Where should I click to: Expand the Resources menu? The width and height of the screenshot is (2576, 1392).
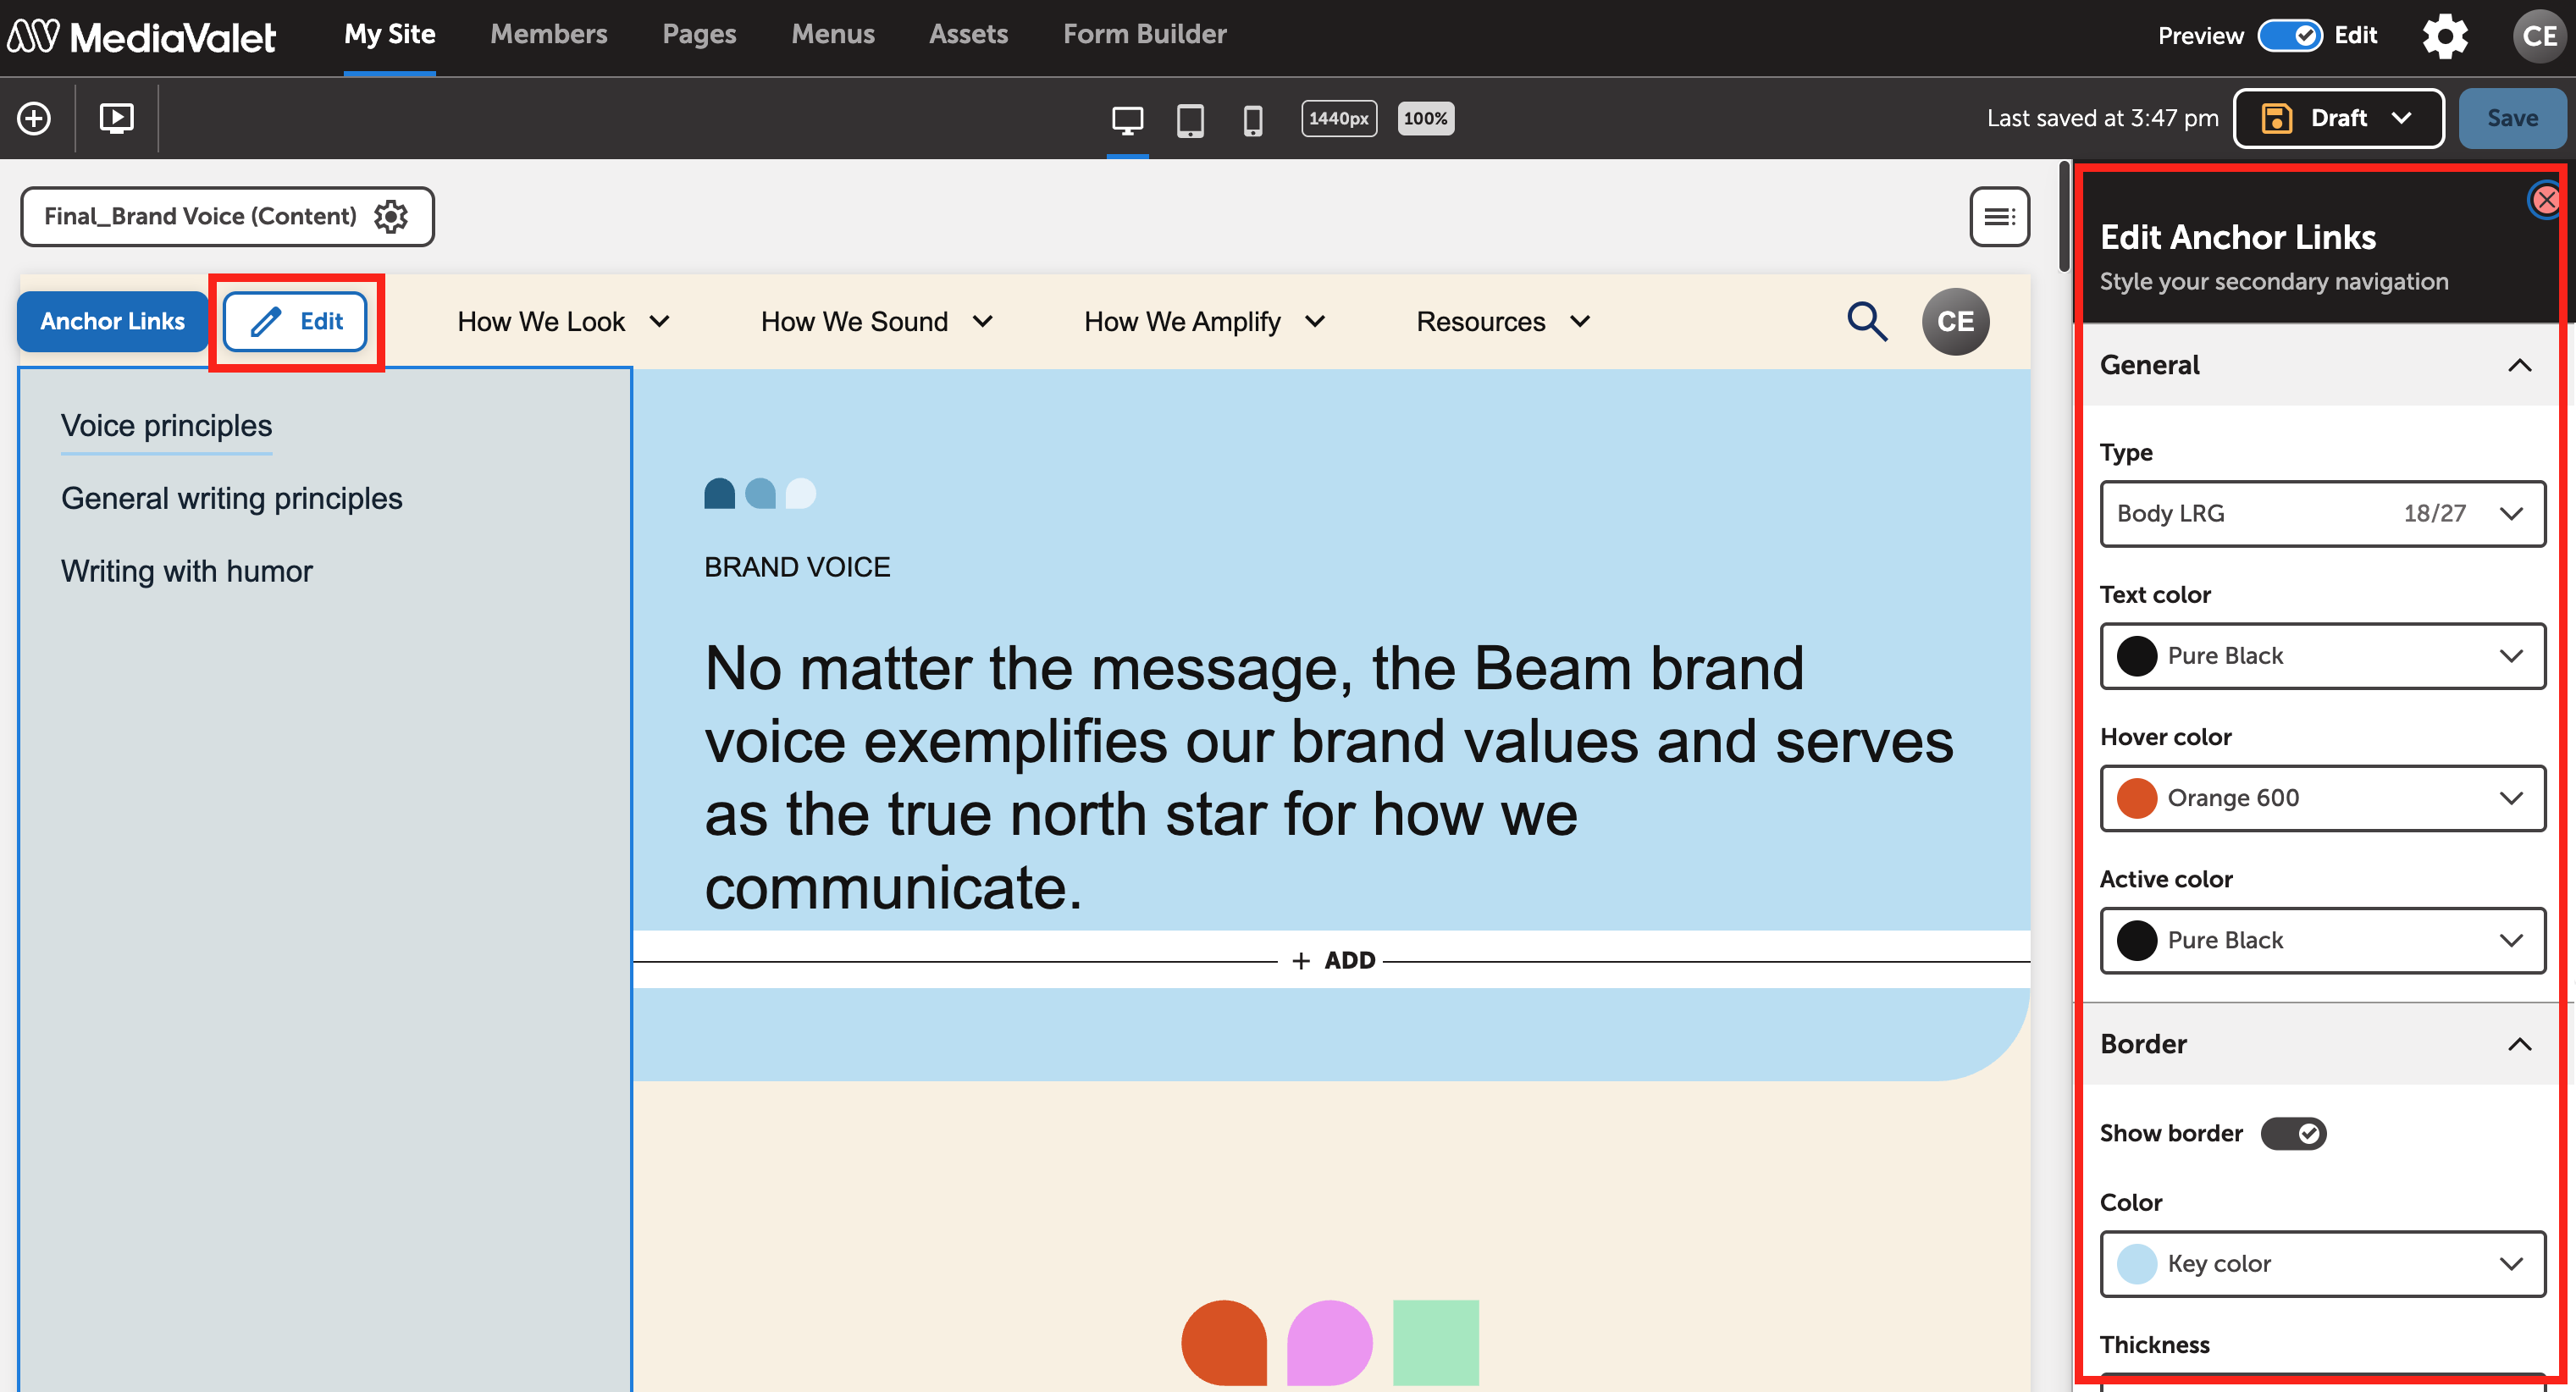tap(1502, 321)
